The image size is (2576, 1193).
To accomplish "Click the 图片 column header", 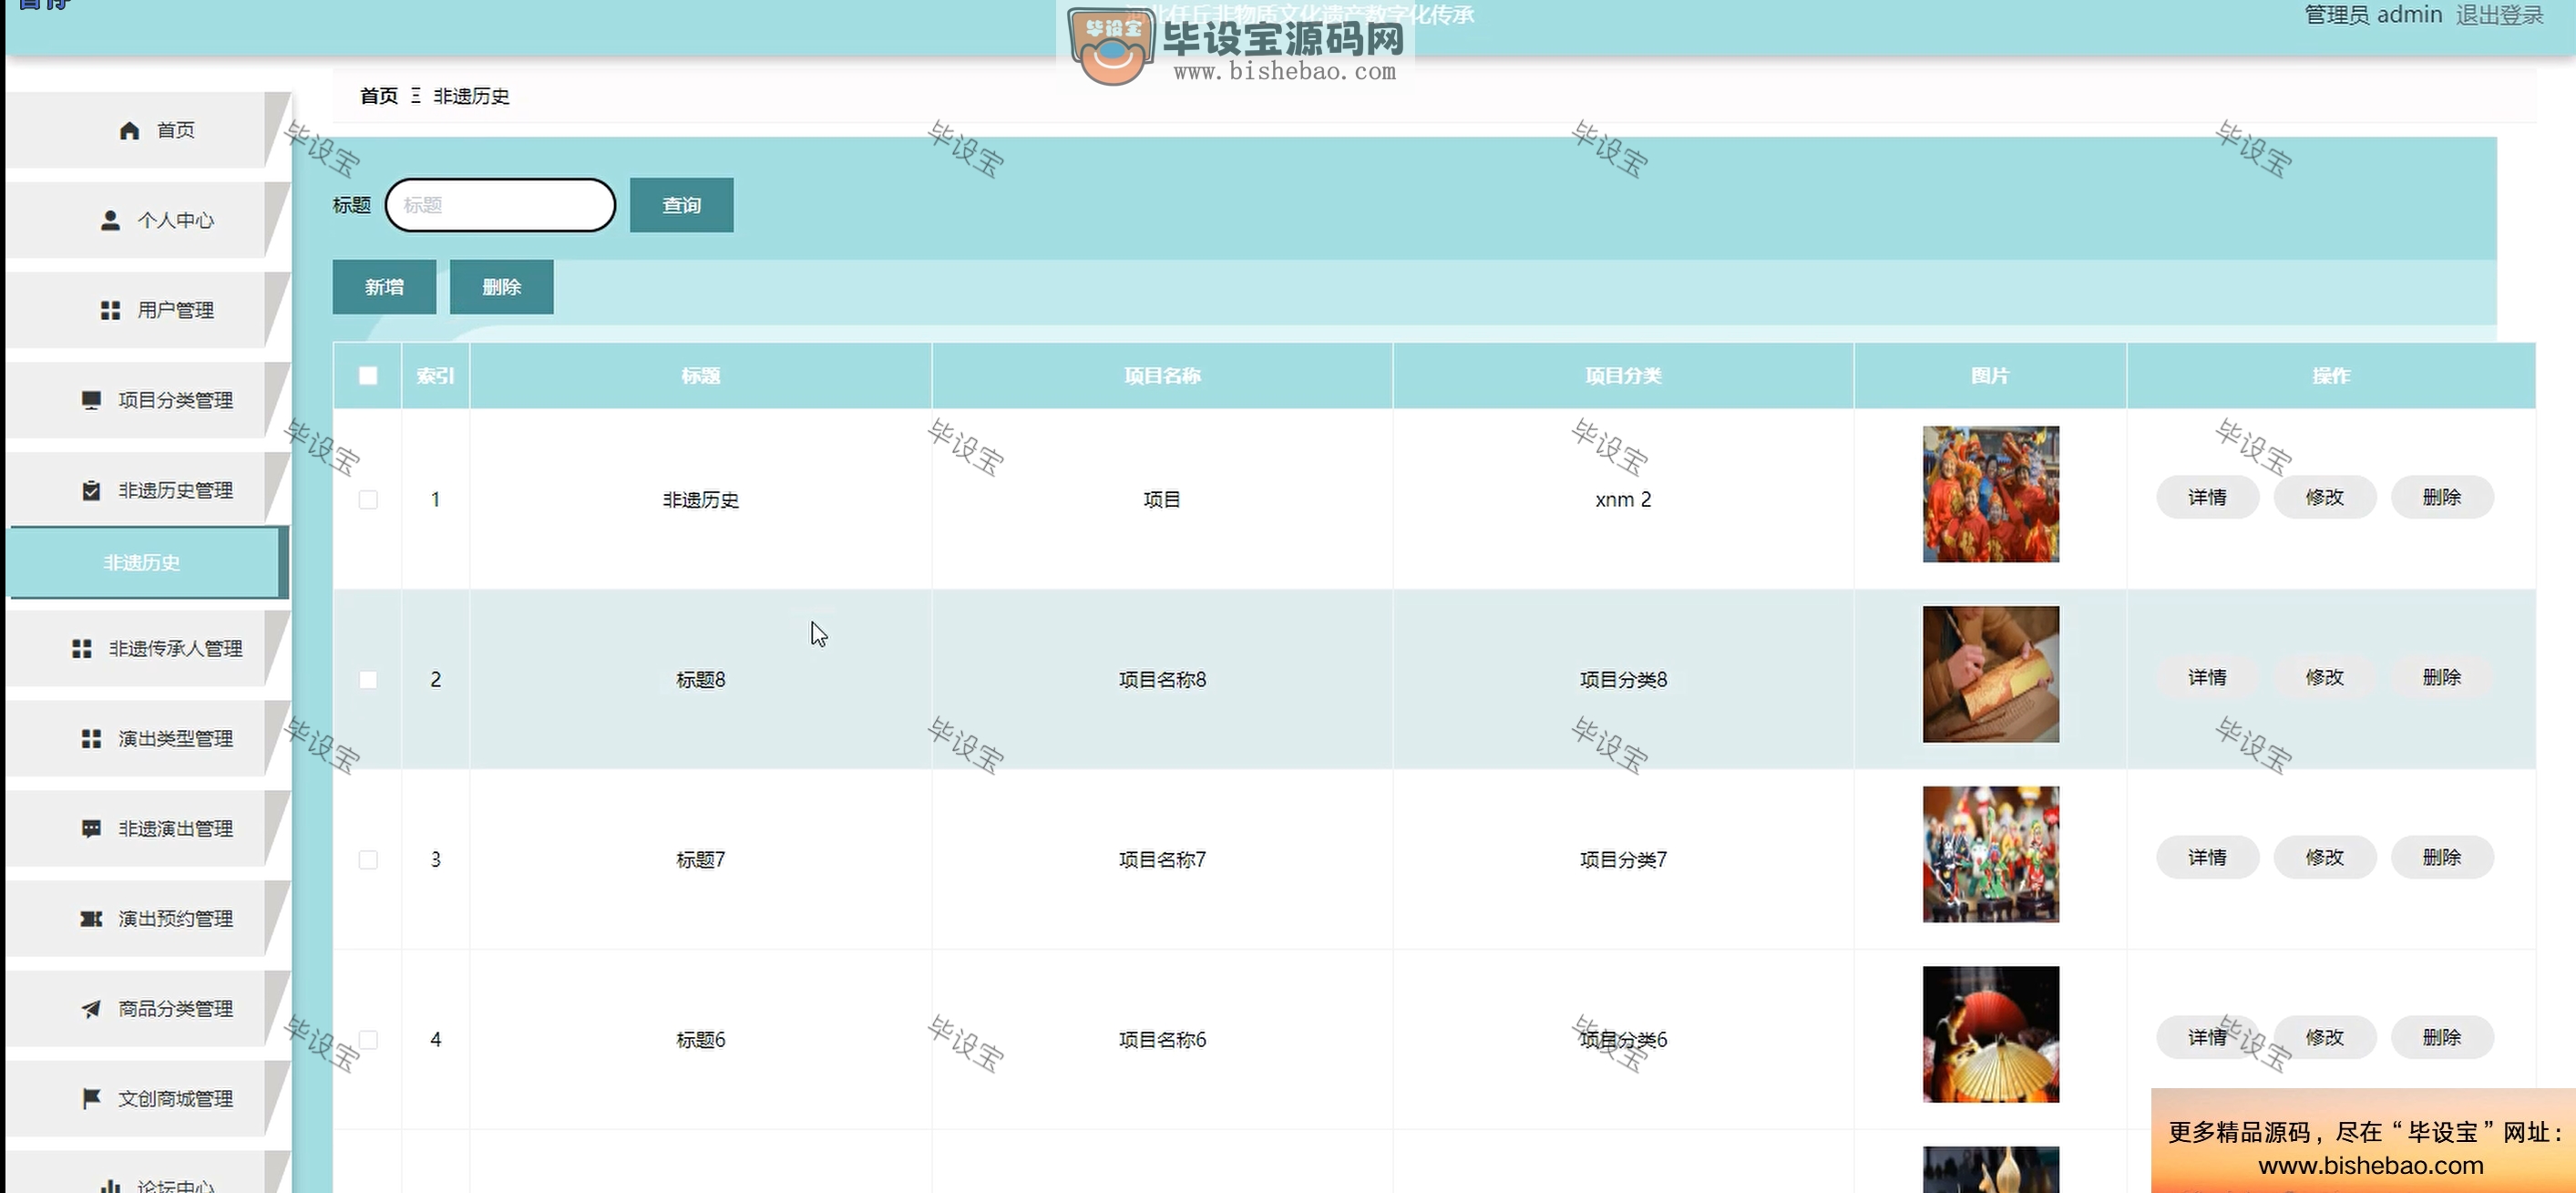I will coord(1990,375).
